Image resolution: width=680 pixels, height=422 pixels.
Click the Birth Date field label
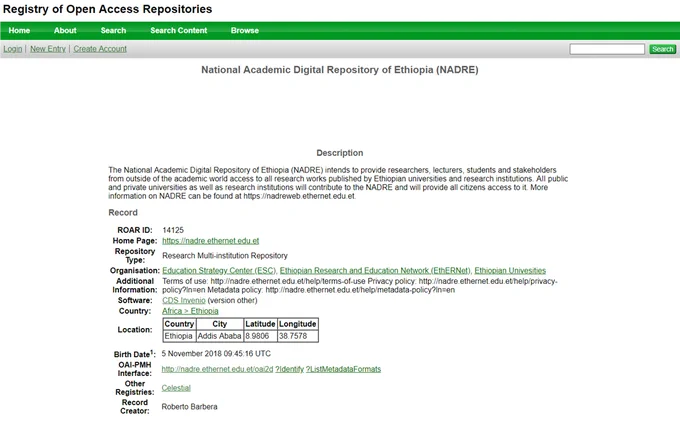[x=134, y=354]
